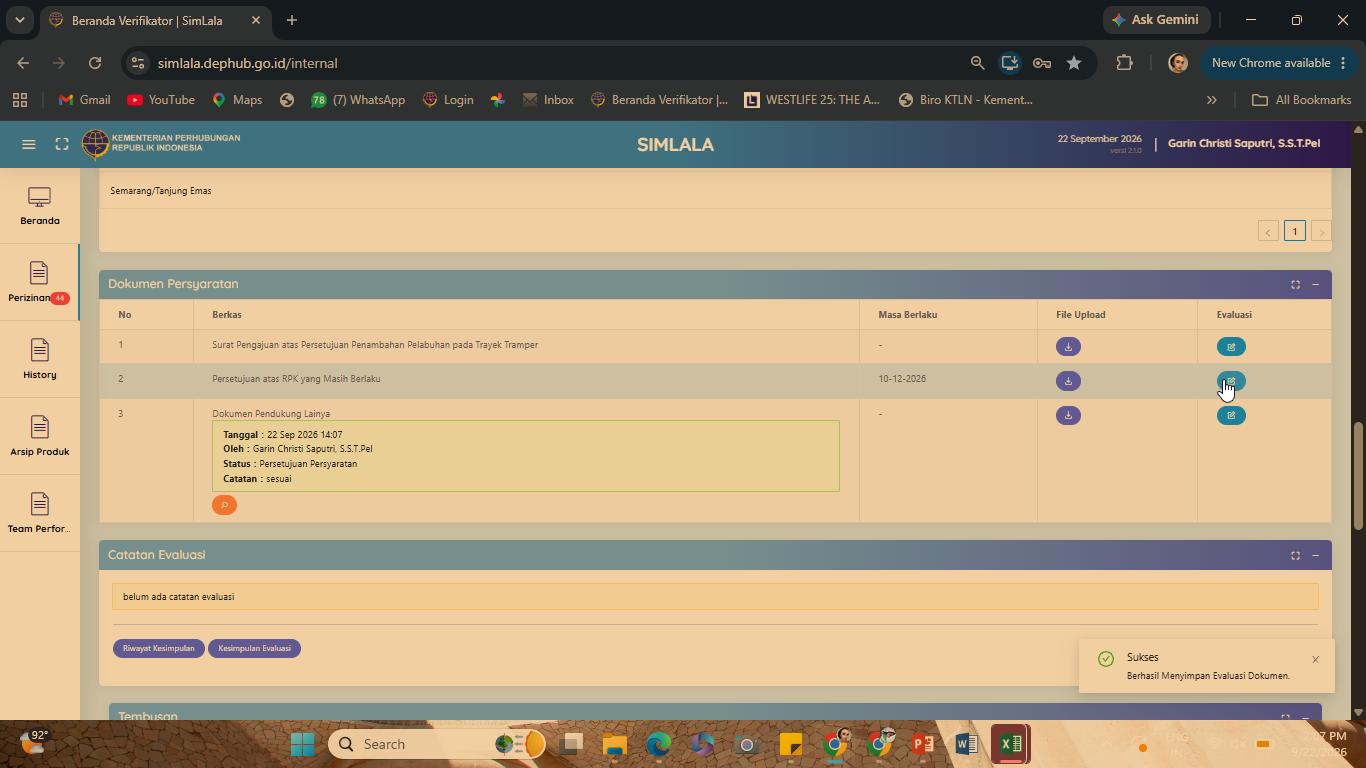Open evaluation for Persetujuan atas RPK row
1366x768 pixels.
tap(1231, 381)
